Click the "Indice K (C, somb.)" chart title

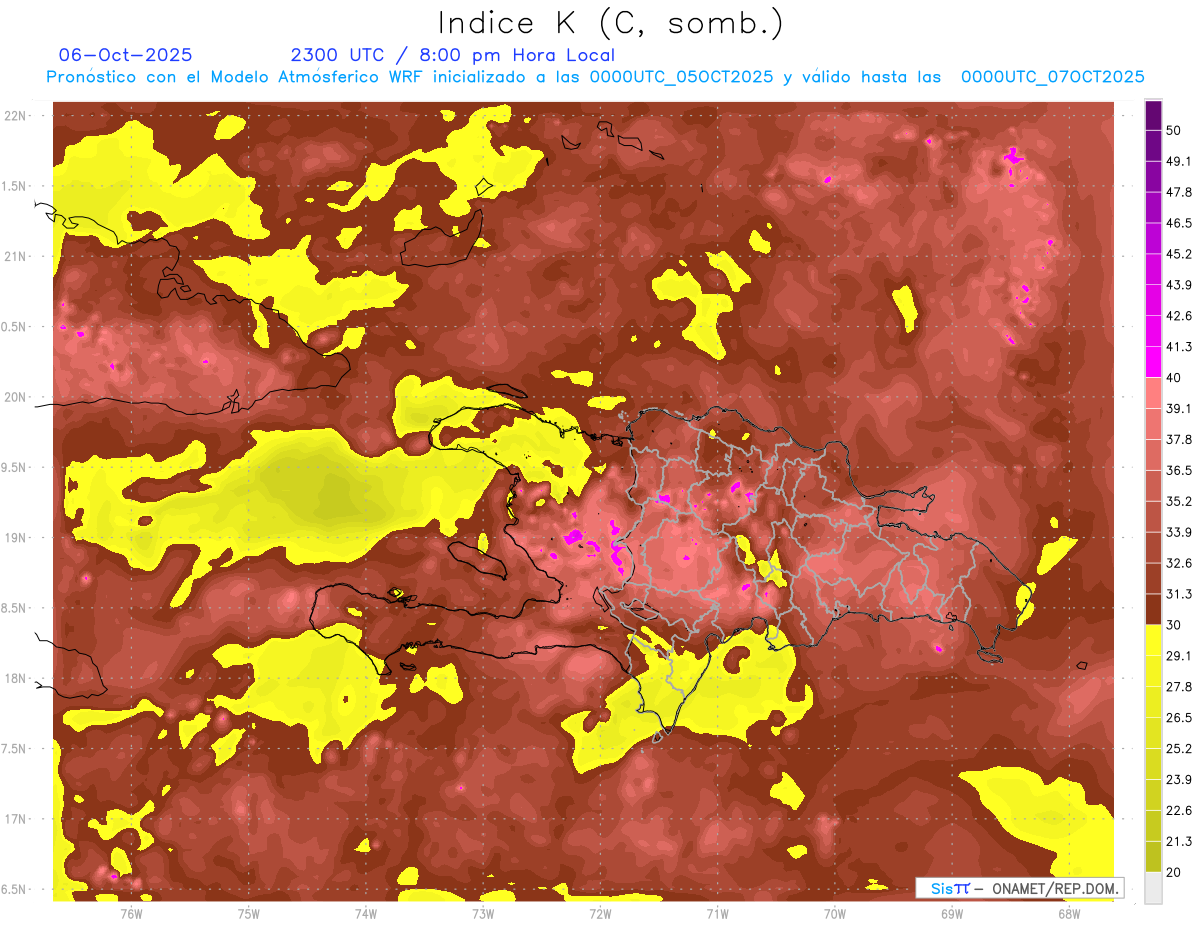pos(610,22)
